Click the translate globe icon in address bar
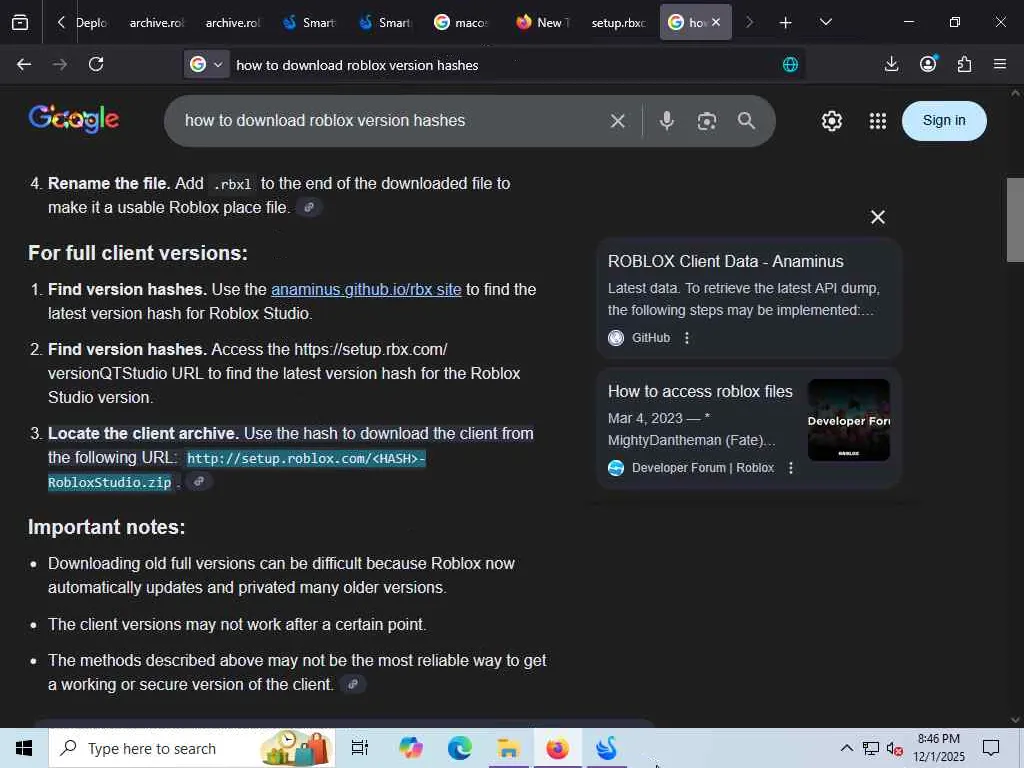 pyautogui.click(x=790, y=64)
